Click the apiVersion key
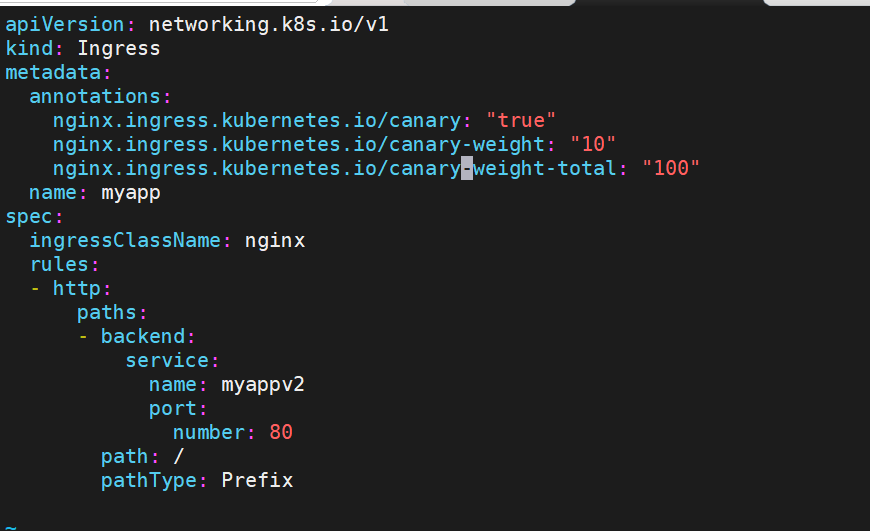Image resolution: width=870 pixels, height=531 pixels. click(64, 24)
